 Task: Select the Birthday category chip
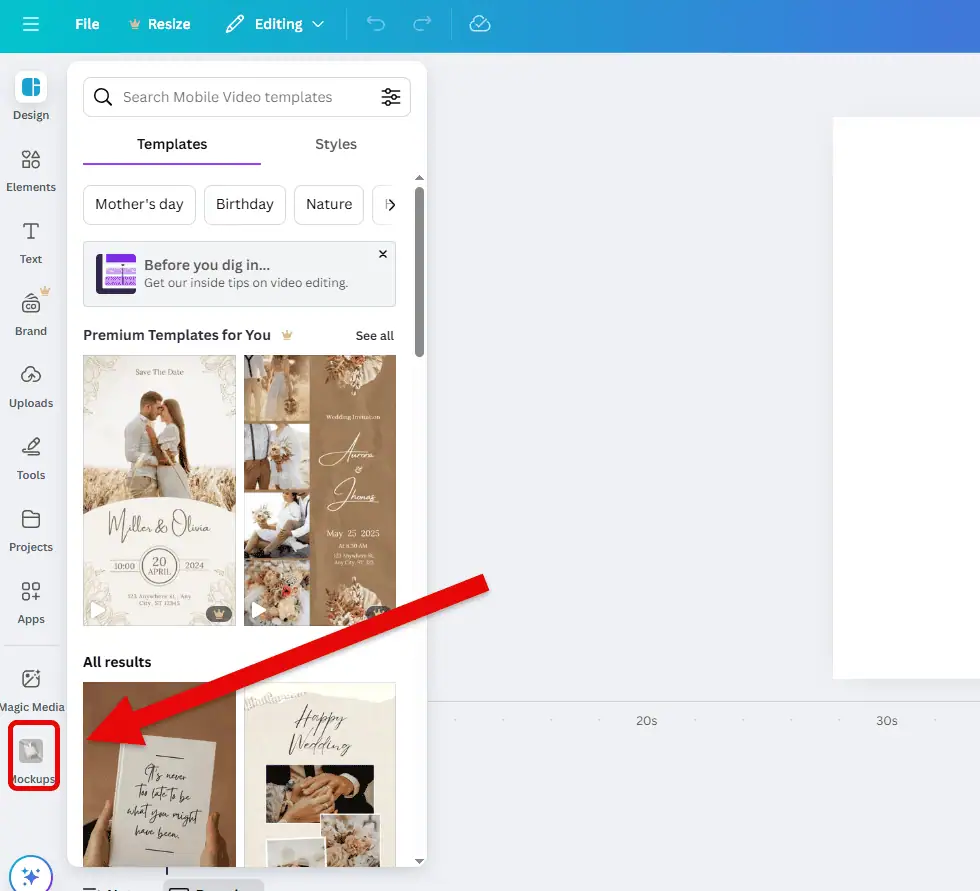(245, 204)
